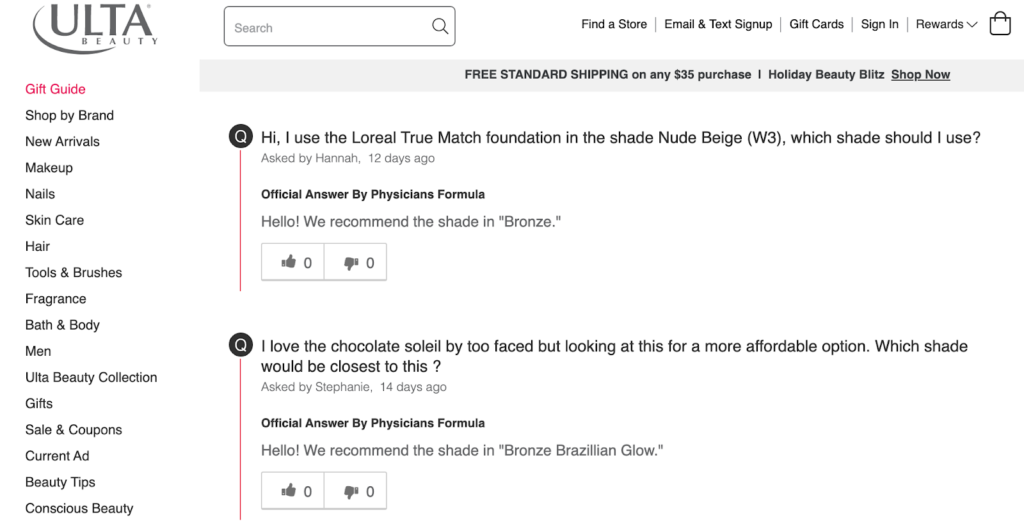This screenshot has height=524, width=1024.
Task: Expand the Rewards dropdown
Action: pos(946,24)
